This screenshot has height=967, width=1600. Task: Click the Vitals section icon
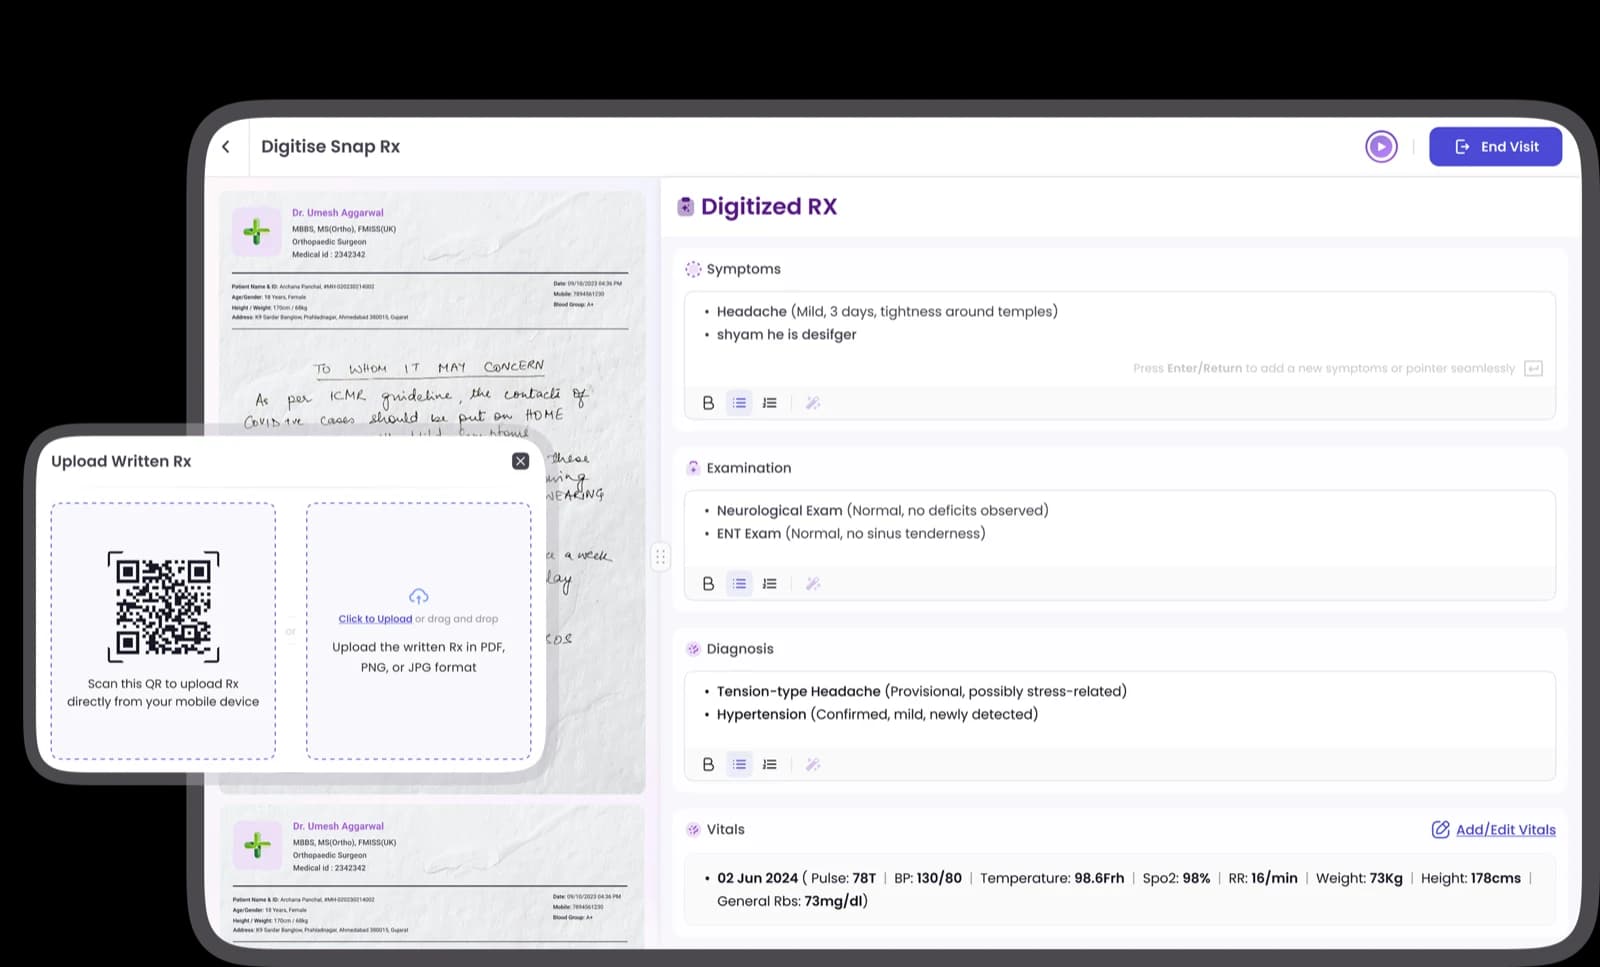[x=693, y=830]
